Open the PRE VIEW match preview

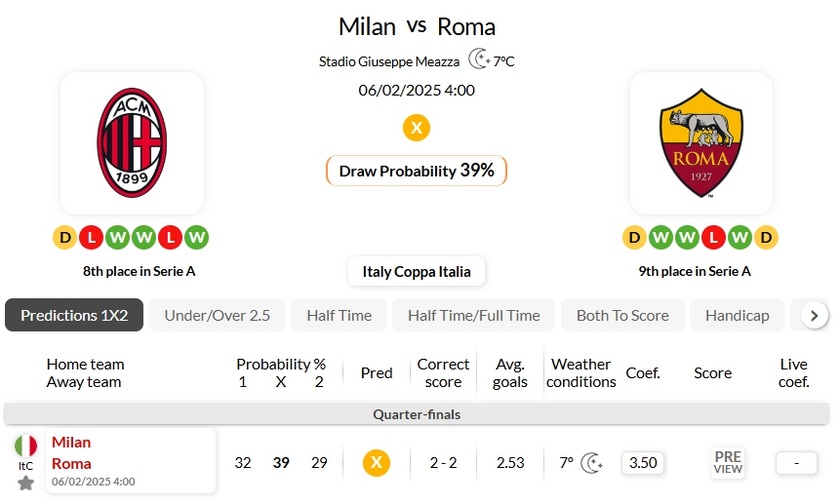click(x=728, y=462)
